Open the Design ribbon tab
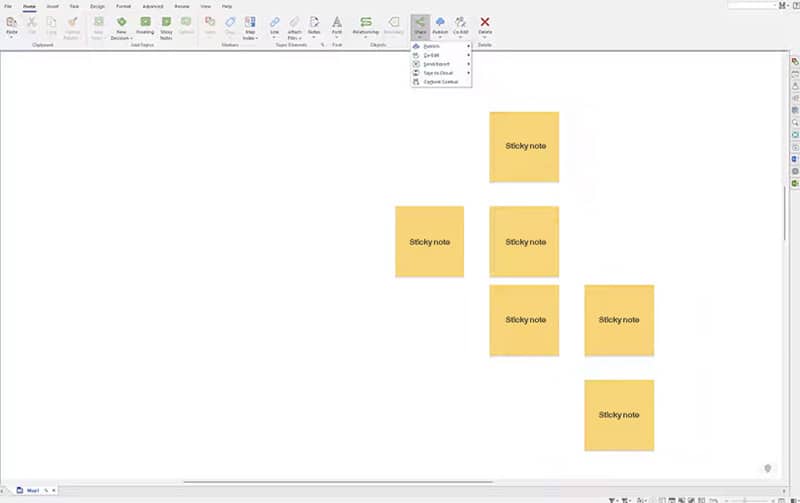Screen dimensions: 800x503 click(97, 6)
